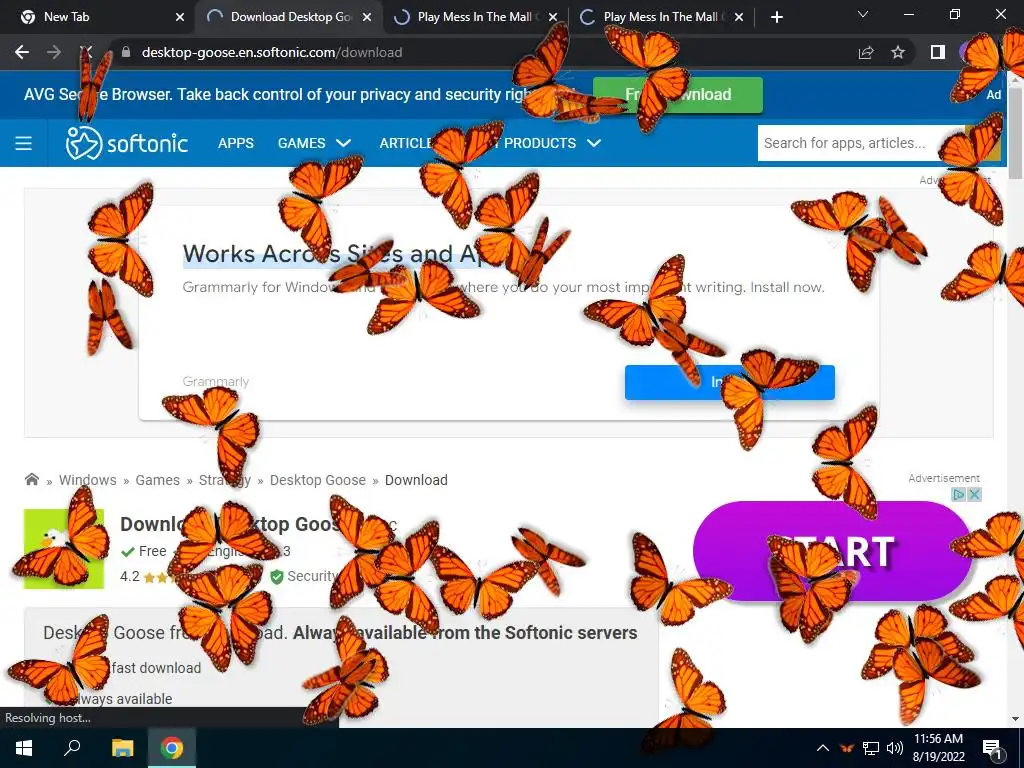The width and height of the screenshot is (1024, 768).
Task: Select the Download Desktop Goose tab
Action: click(287, 17)
